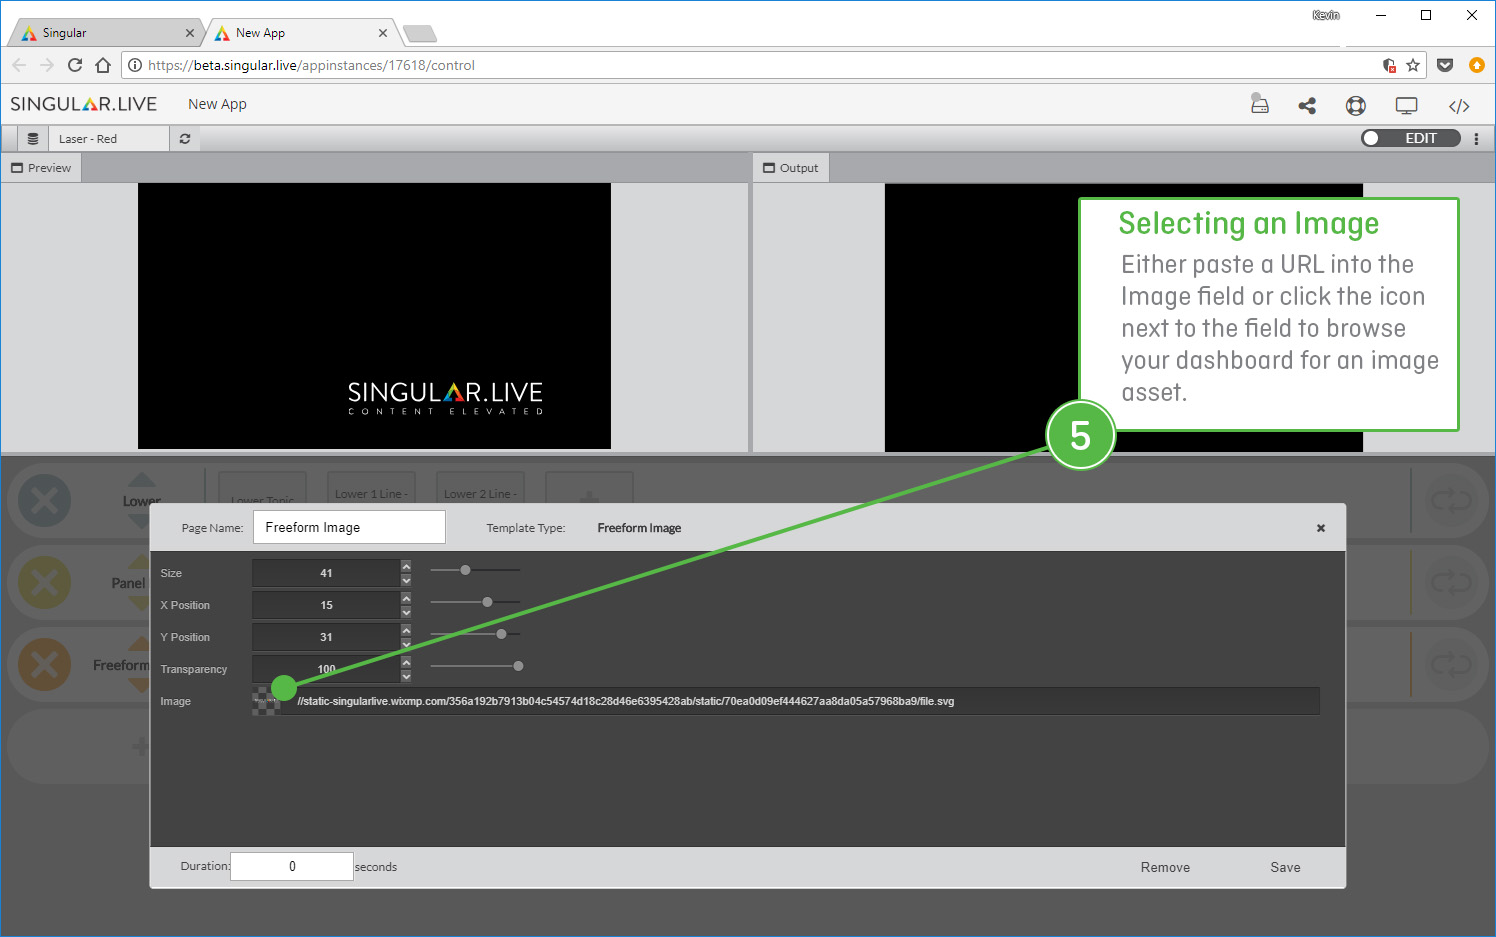
Task: Open the Laser - Red theme dropdown
Action: [110, 139]
